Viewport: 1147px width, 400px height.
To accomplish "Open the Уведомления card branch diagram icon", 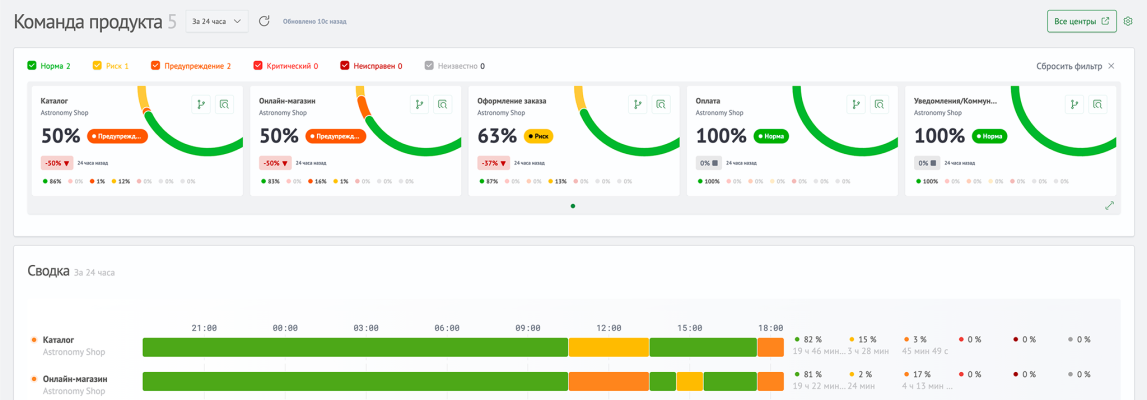I will 1075,105.
